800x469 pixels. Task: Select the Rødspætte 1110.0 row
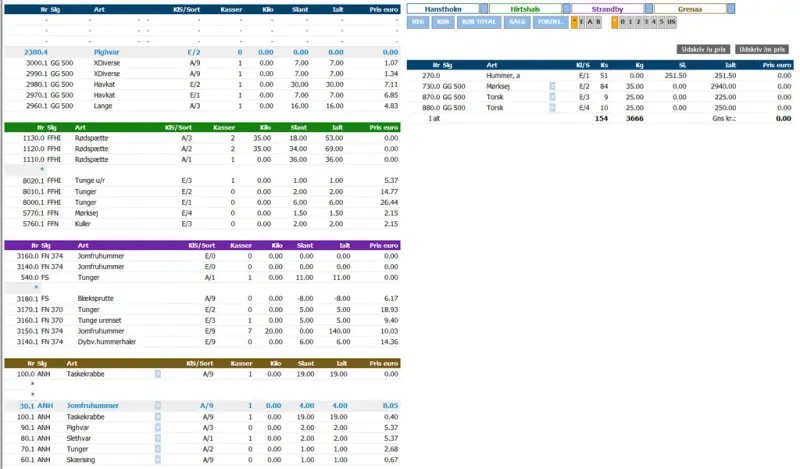tap(202, 159)
